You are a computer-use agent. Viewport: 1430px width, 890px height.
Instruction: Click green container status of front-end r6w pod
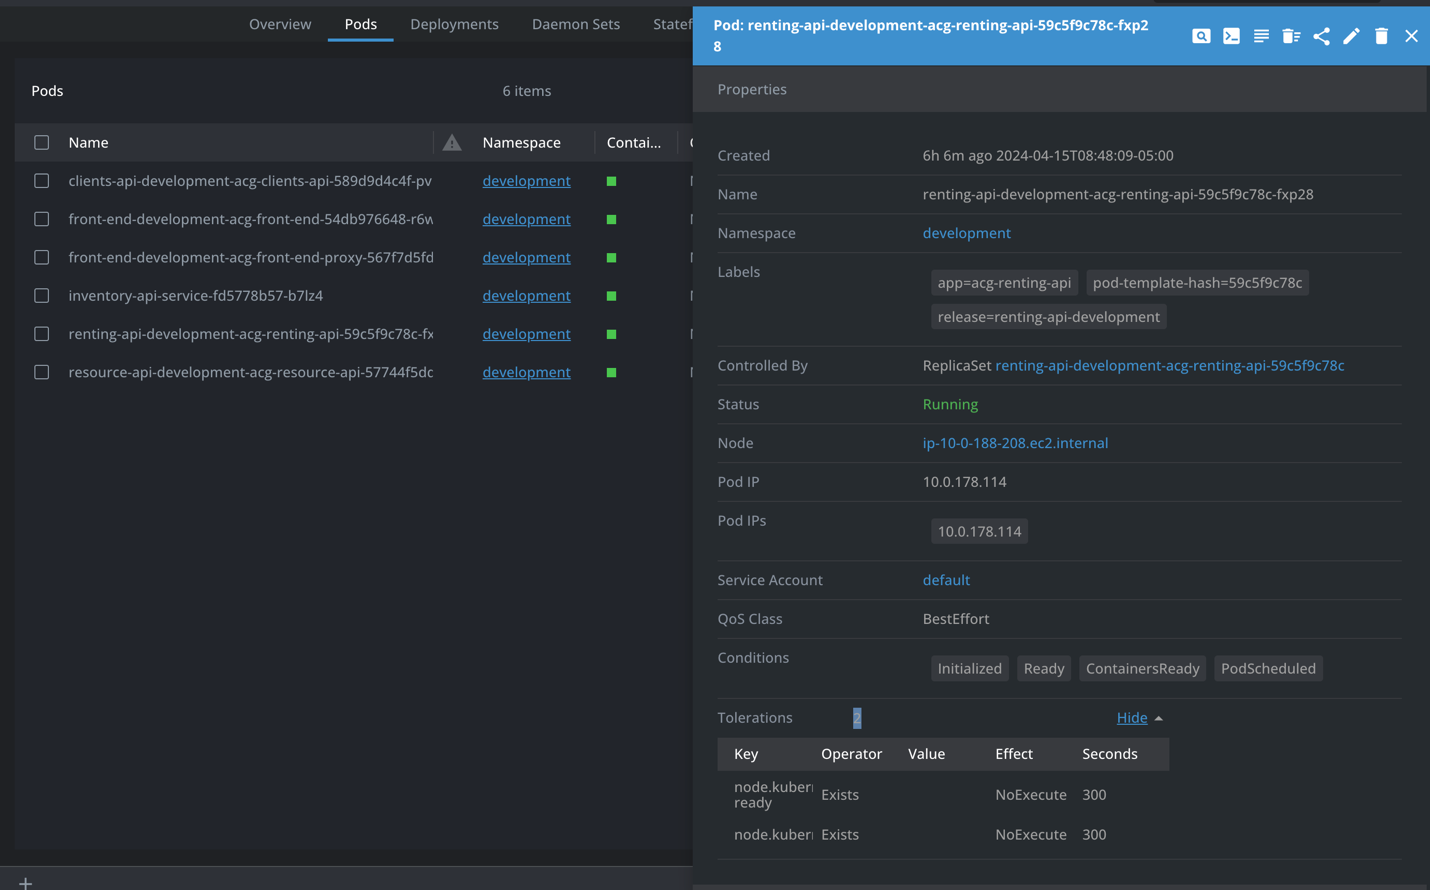pyautogui.click(x=611, y=219)
